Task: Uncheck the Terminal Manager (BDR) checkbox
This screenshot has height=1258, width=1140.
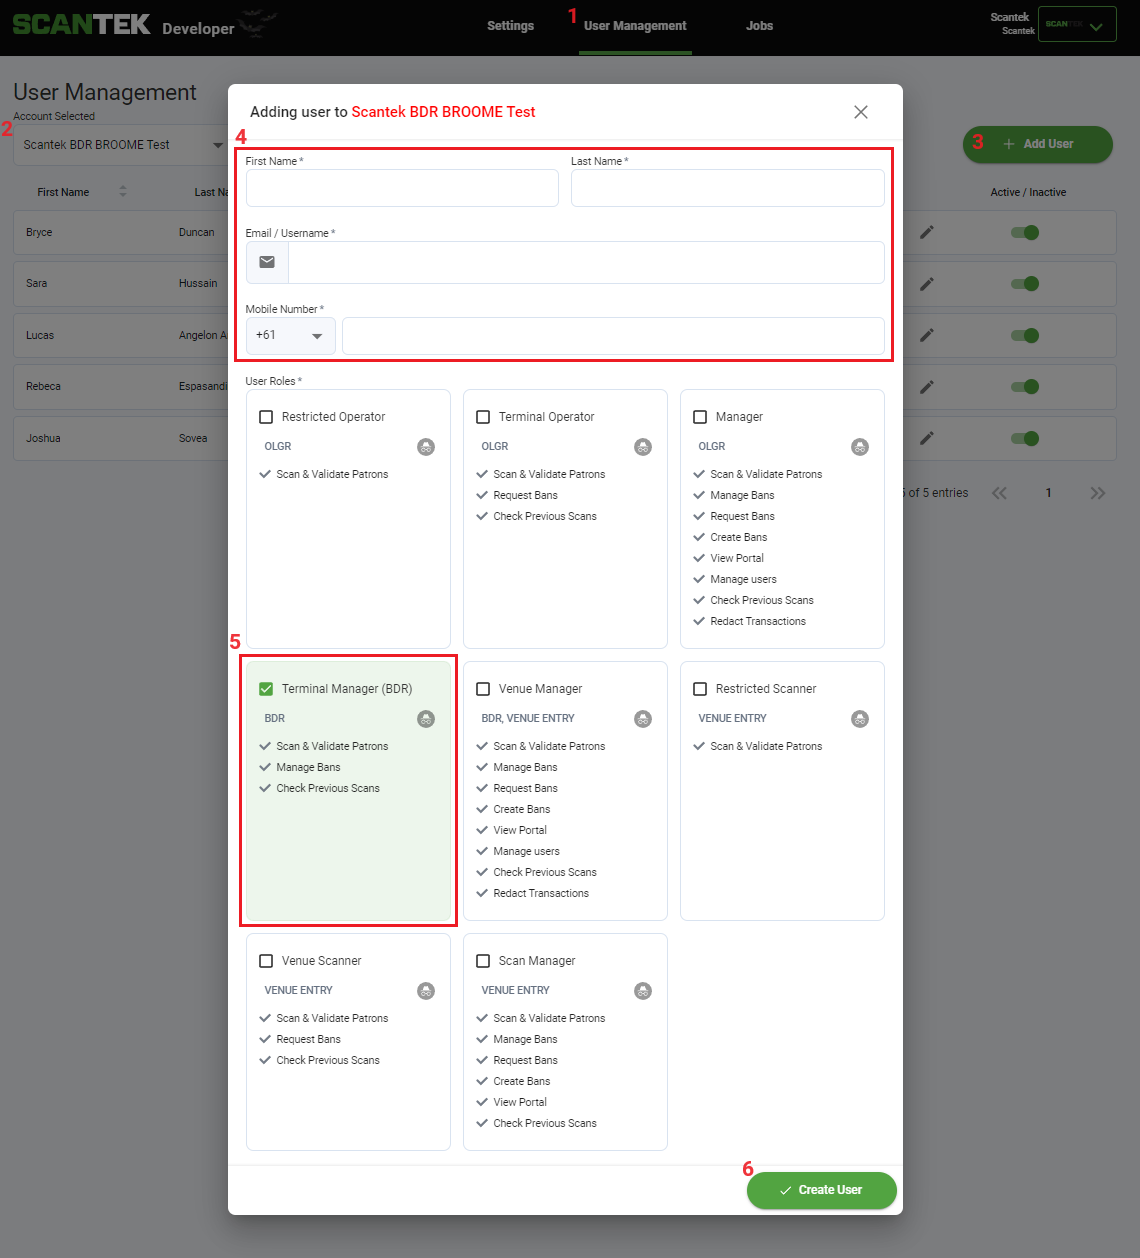Action: click(x=266, y=689)
